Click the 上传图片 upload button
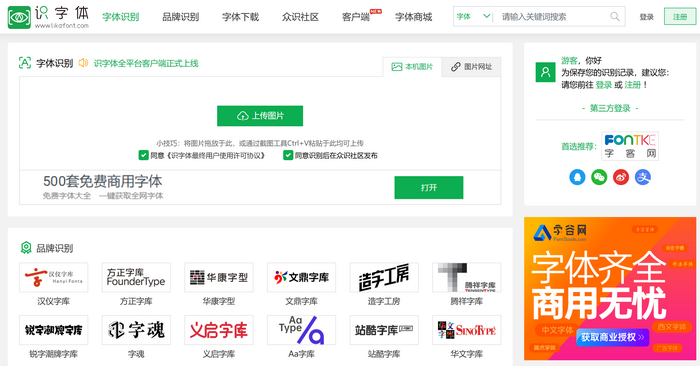 260,116
